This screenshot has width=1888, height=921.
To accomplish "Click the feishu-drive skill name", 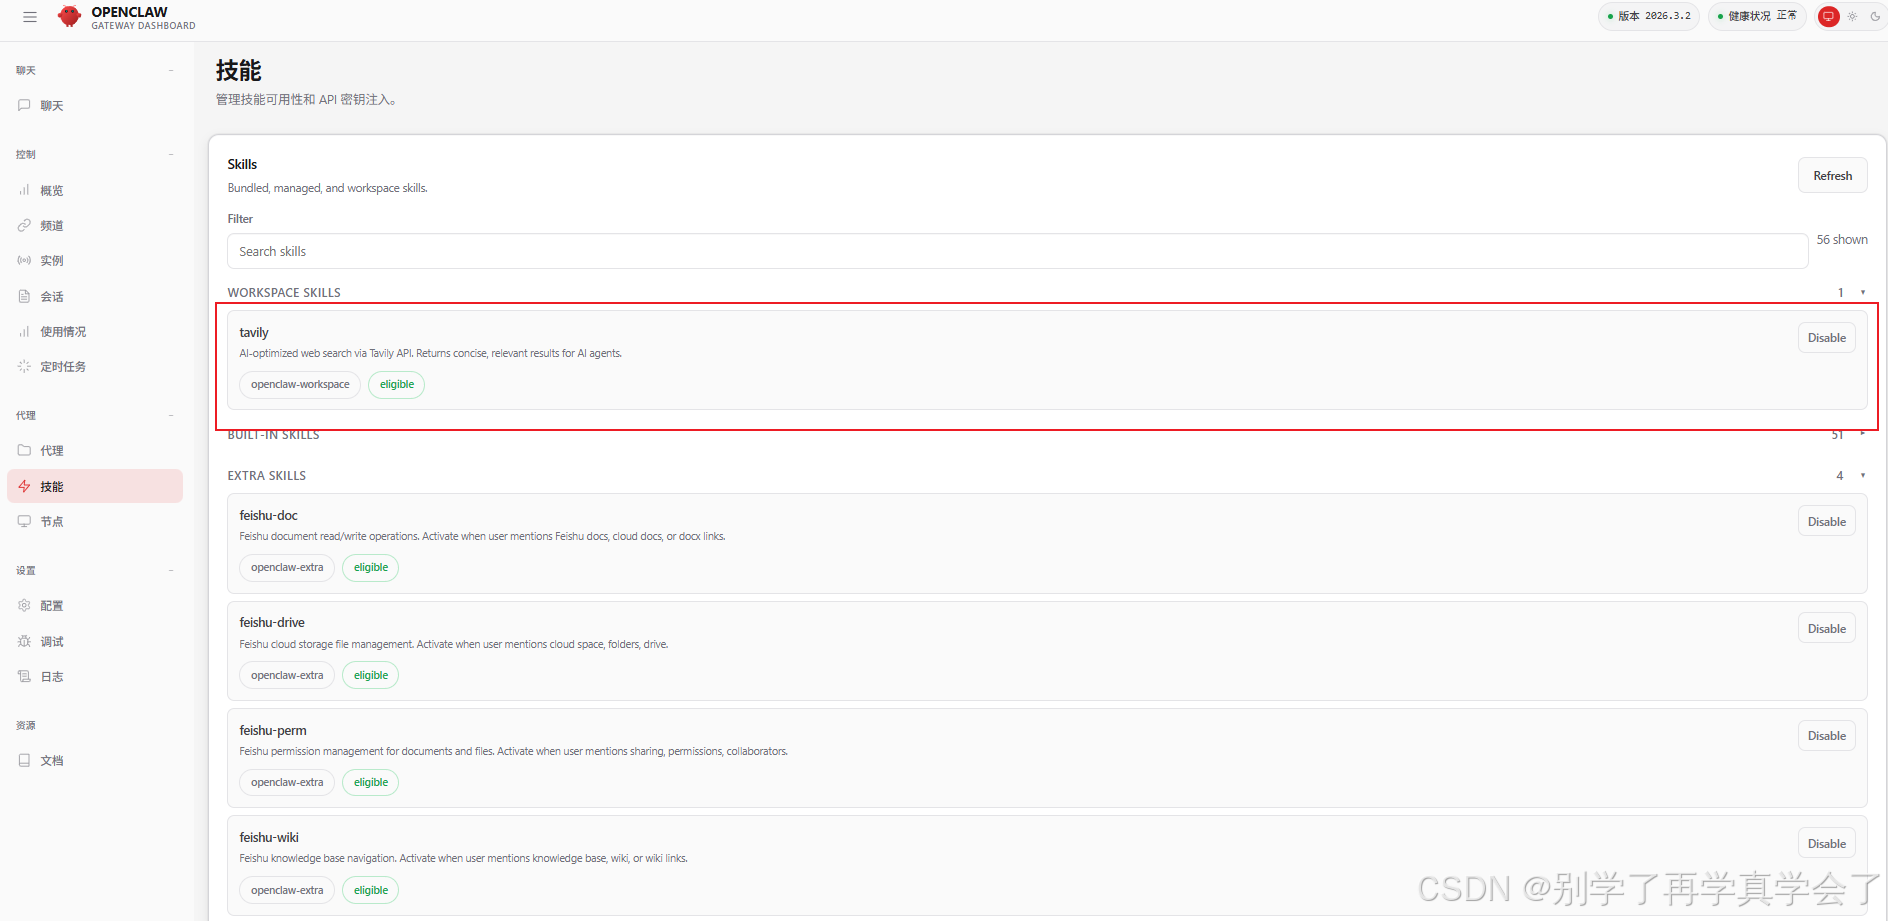I will (x=272, y=622).
